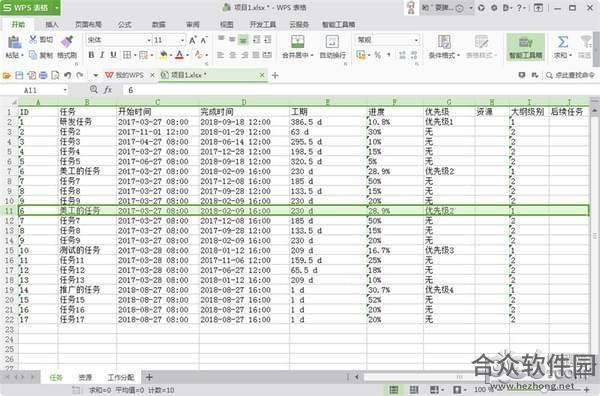Open the font size dropdown showing 11

pos(182,40)
